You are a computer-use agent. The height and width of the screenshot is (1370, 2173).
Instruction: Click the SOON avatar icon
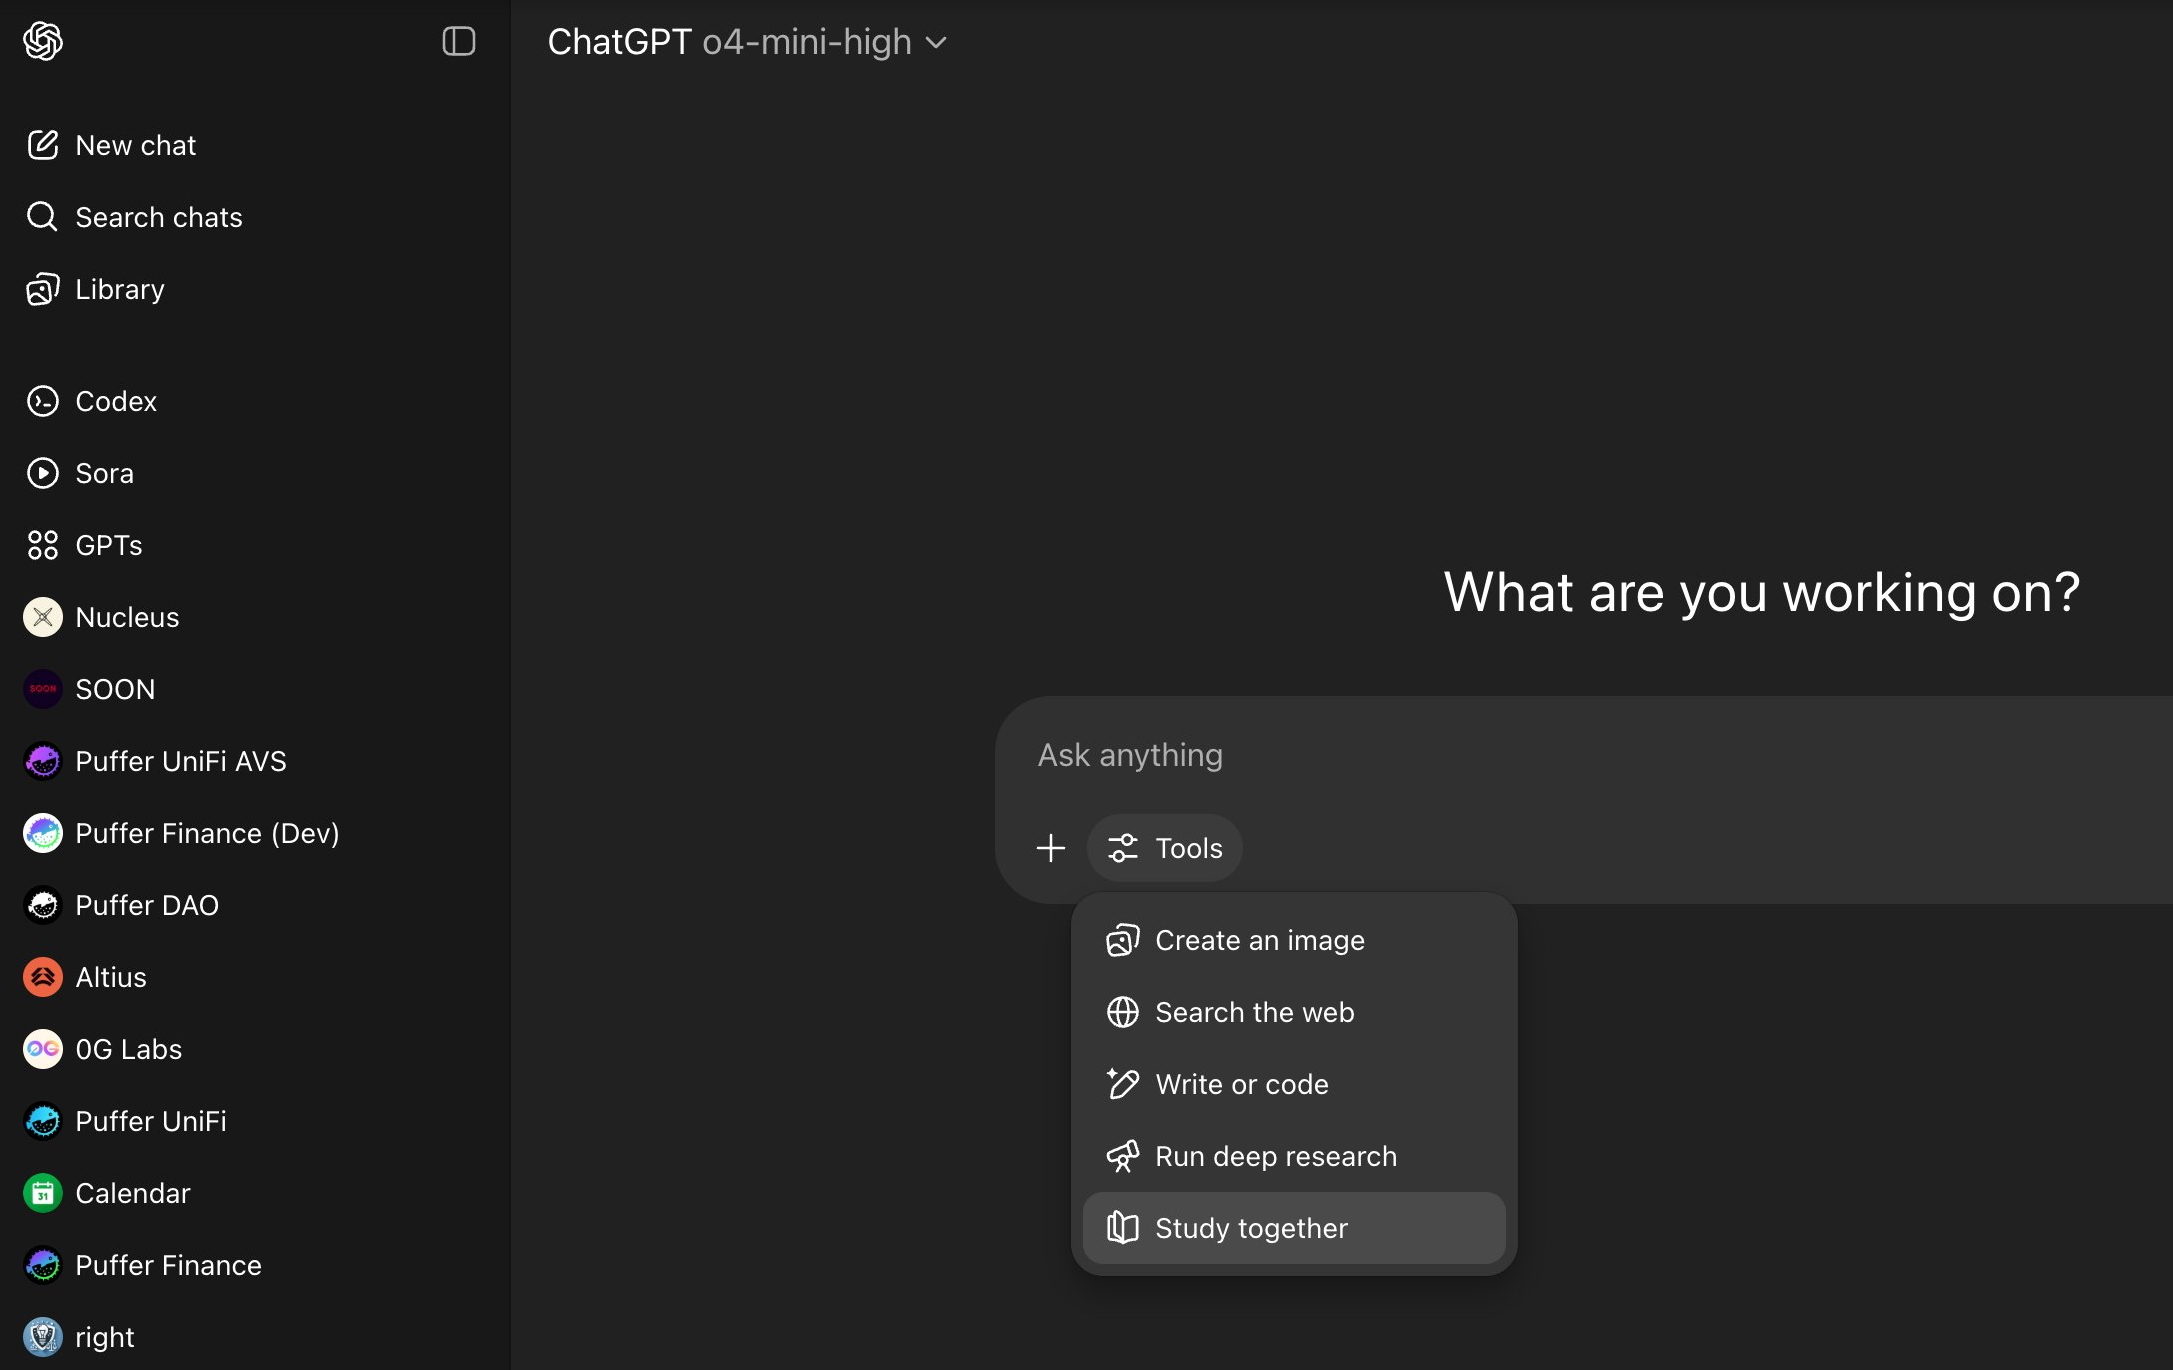coord(43,689)
